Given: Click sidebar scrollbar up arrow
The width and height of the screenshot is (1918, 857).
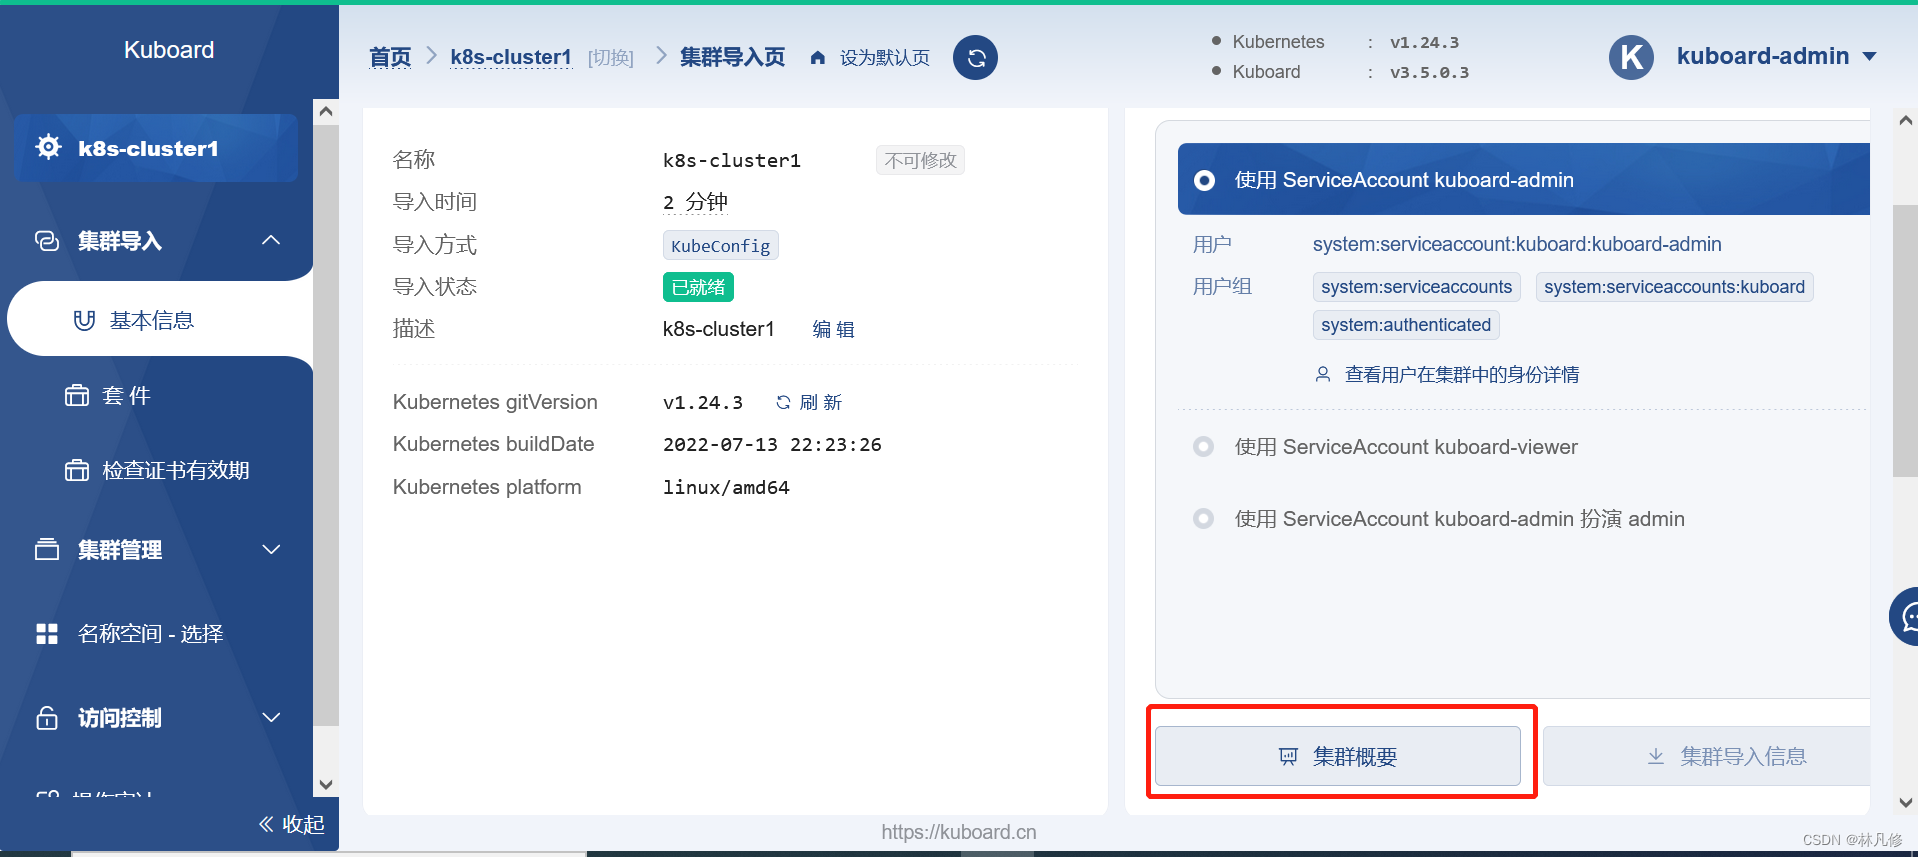Looking at the screenshot, I should tap(326, 112).
